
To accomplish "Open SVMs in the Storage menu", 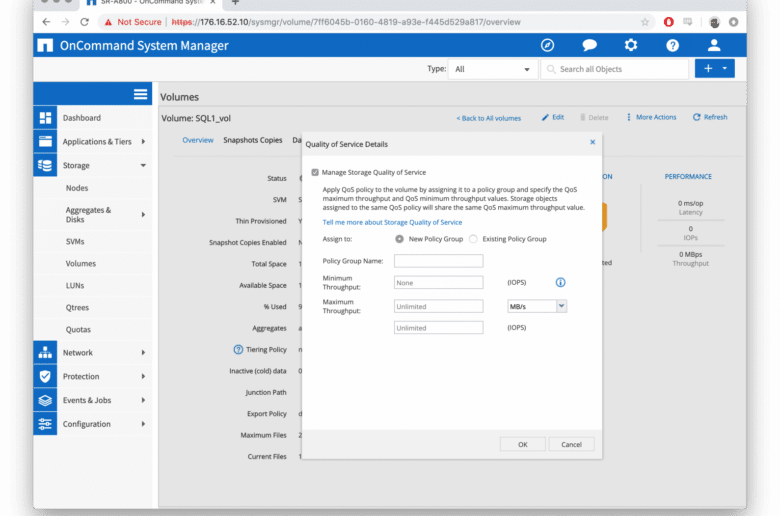I will (75, 241).
